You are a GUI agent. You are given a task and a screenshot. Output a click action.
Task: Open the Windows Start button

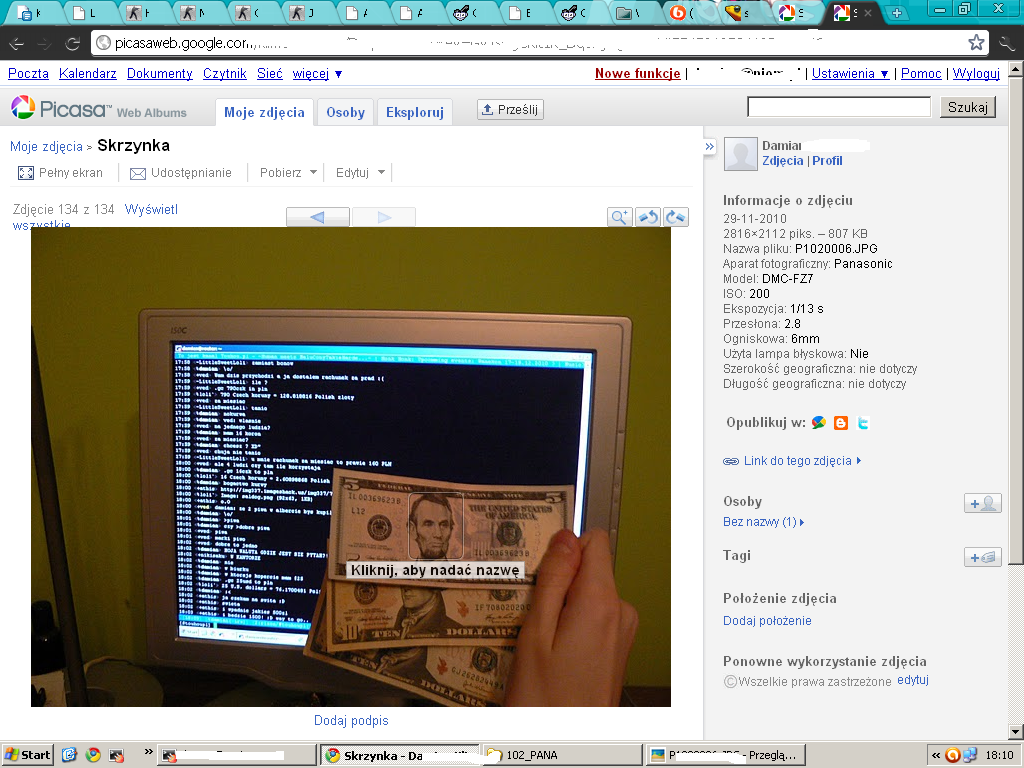coord(27,755)
